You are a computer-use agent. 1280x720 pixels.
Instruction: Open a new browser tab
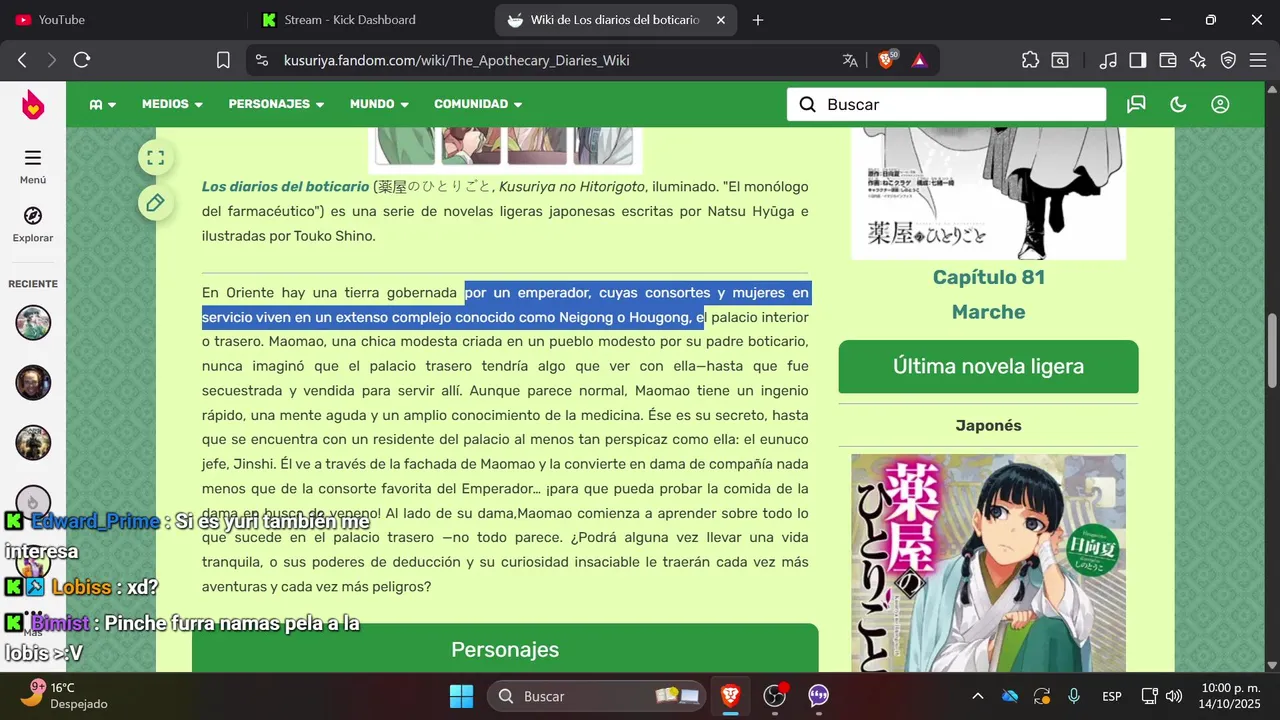point(758,20)
